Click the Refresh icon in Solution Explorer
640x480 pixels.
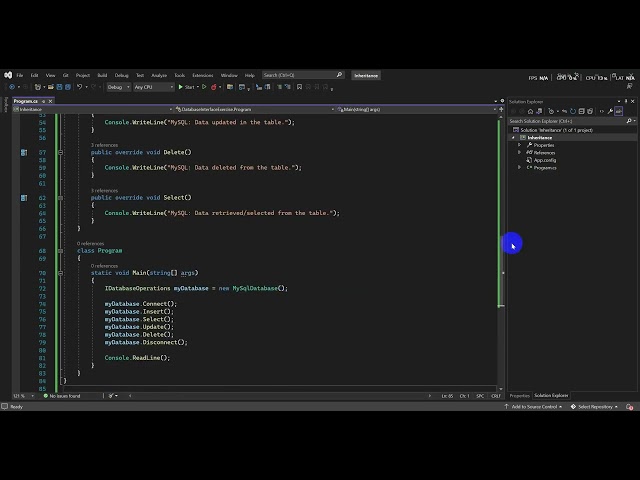click(x=573, y=111)
